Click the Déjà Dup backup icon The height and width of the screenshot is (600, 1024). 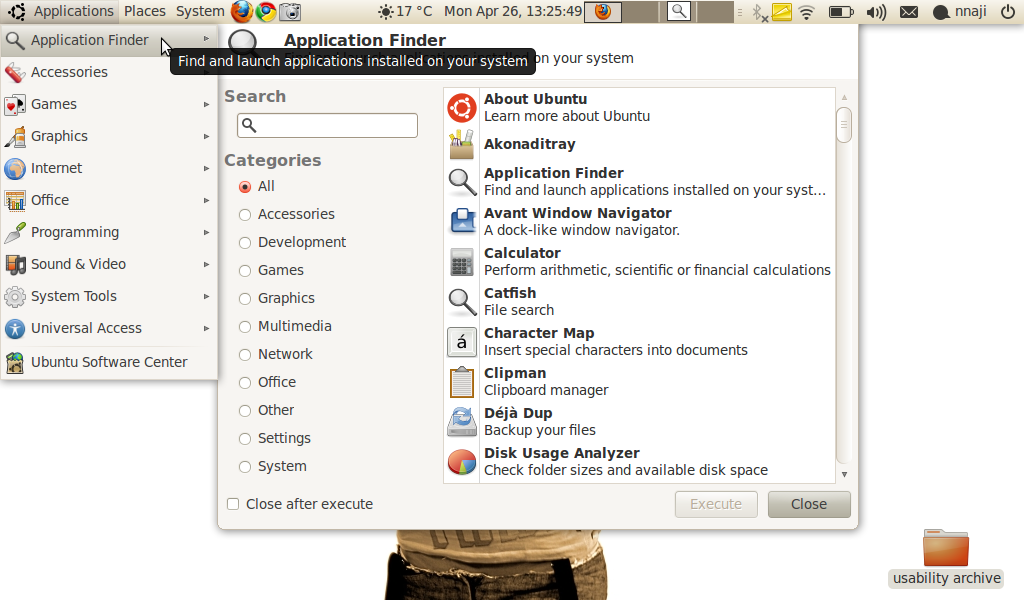click(x=461, y=422)
